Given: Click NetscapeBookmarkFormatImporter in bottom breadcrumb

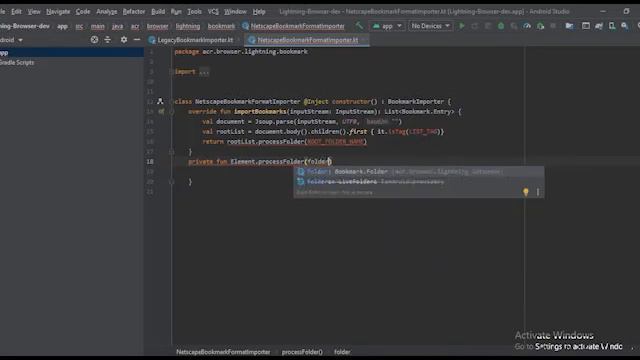Looking at the screenshot, I should [x=223, y=352].
